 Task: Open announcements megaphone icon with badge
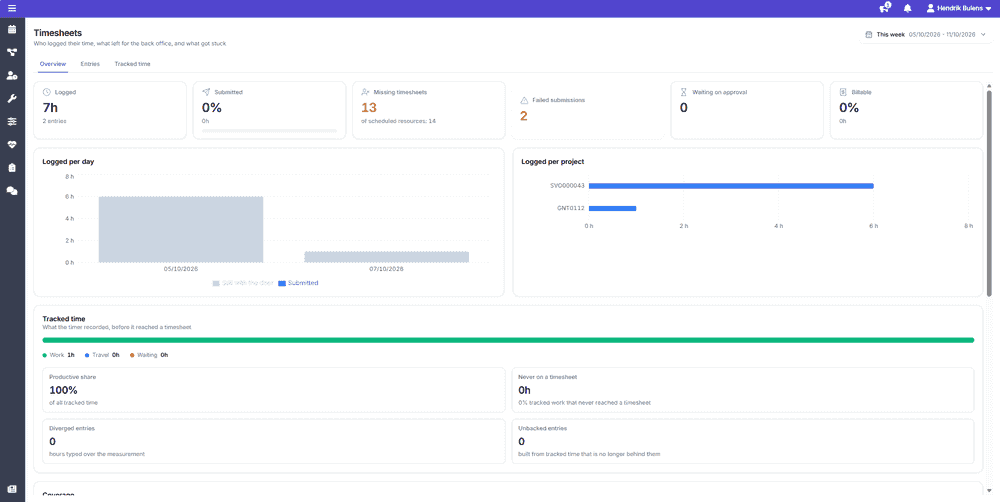coord(885,8)
